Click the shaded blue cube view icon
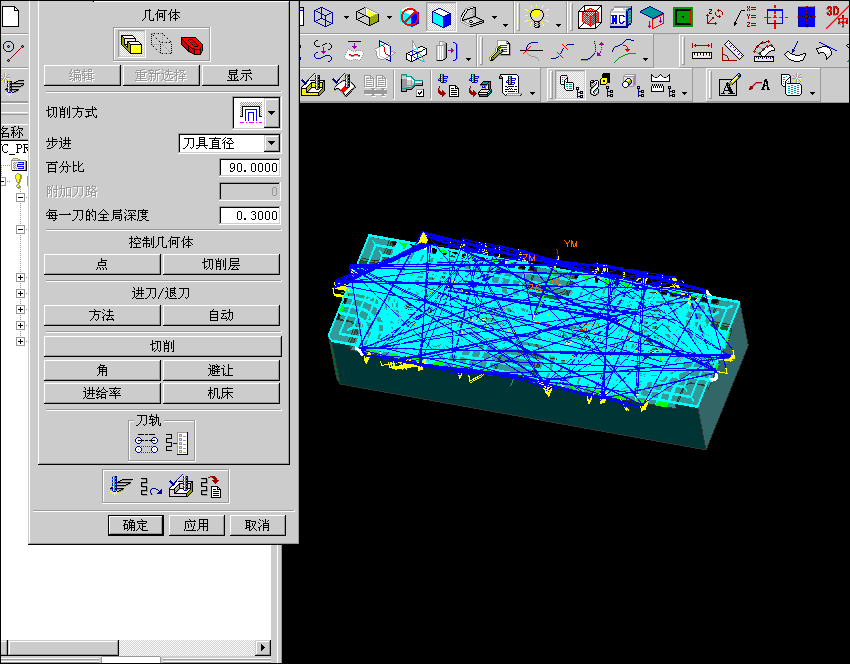850x664 pixels. pyautogui.click(x=441, y=17)
